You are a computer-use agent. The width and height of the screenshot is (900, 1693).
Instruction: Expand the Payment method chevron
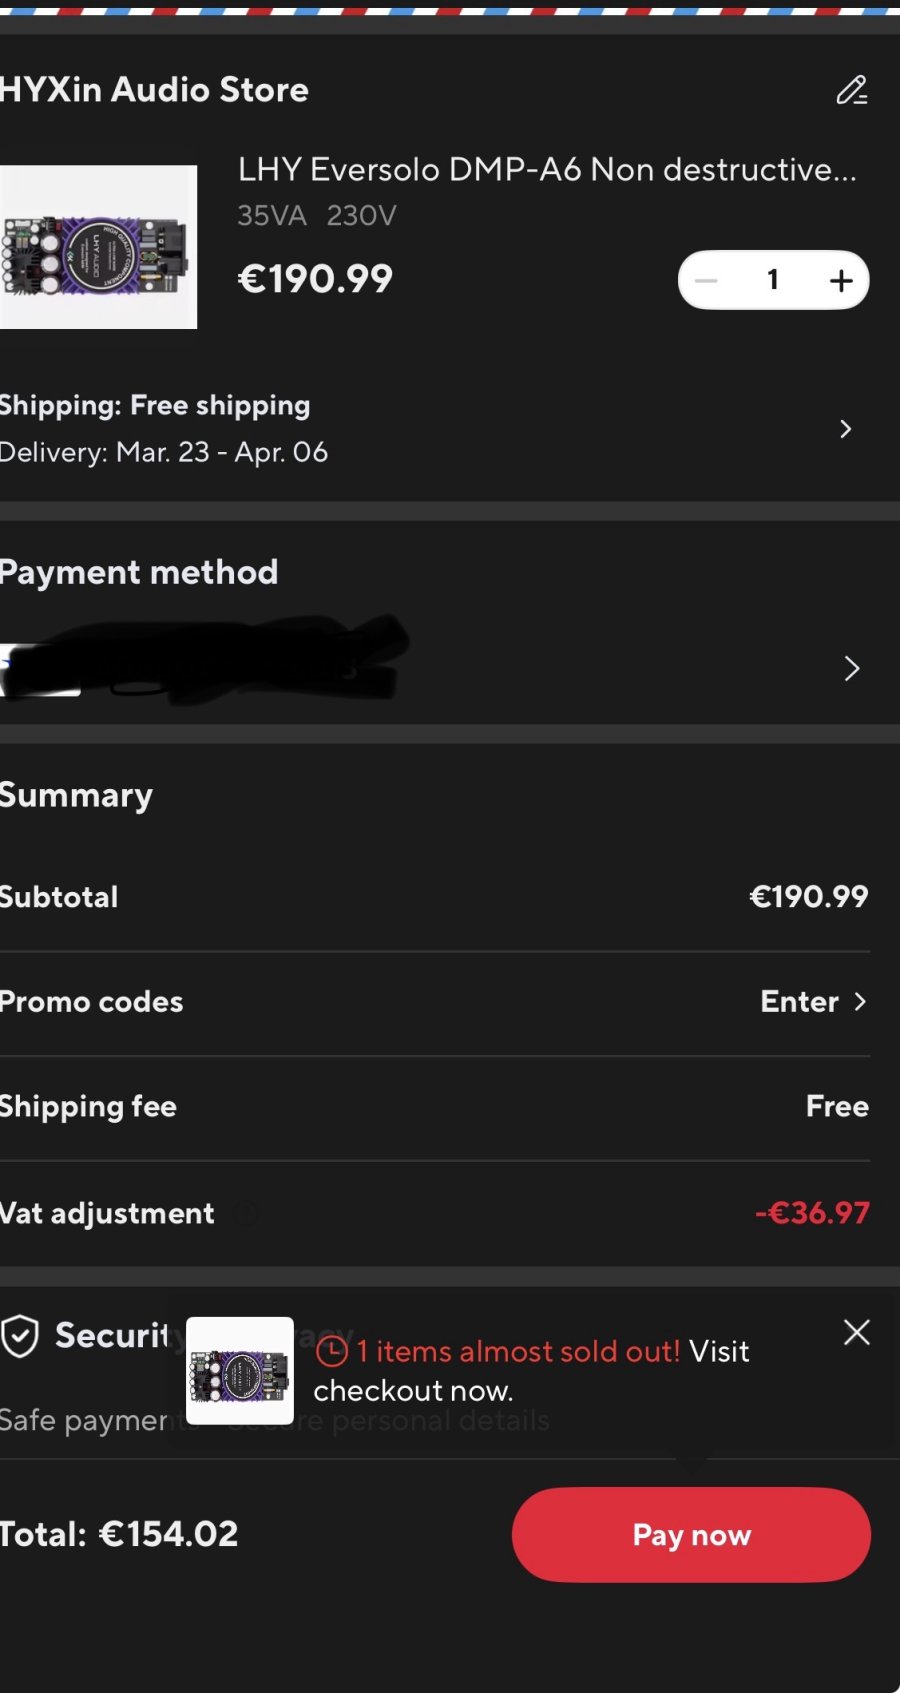851,668
